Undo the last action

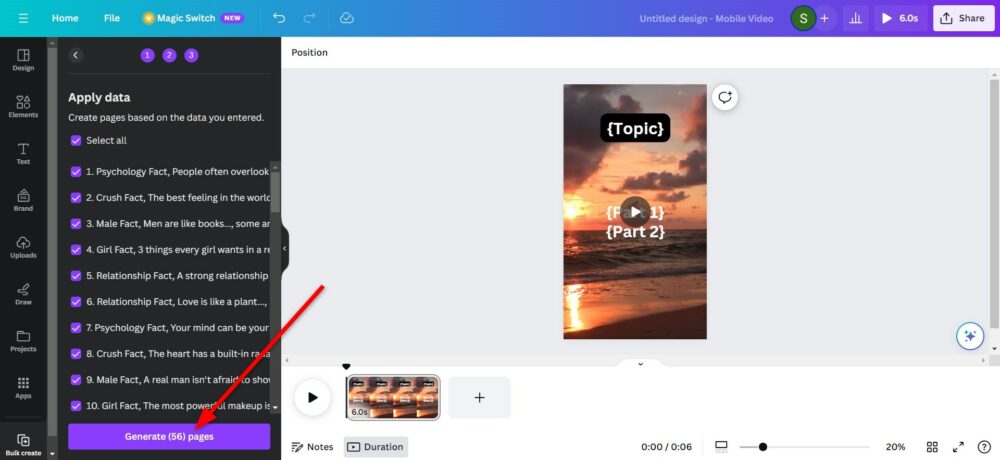pyautogui.click(x=279, y=18)
